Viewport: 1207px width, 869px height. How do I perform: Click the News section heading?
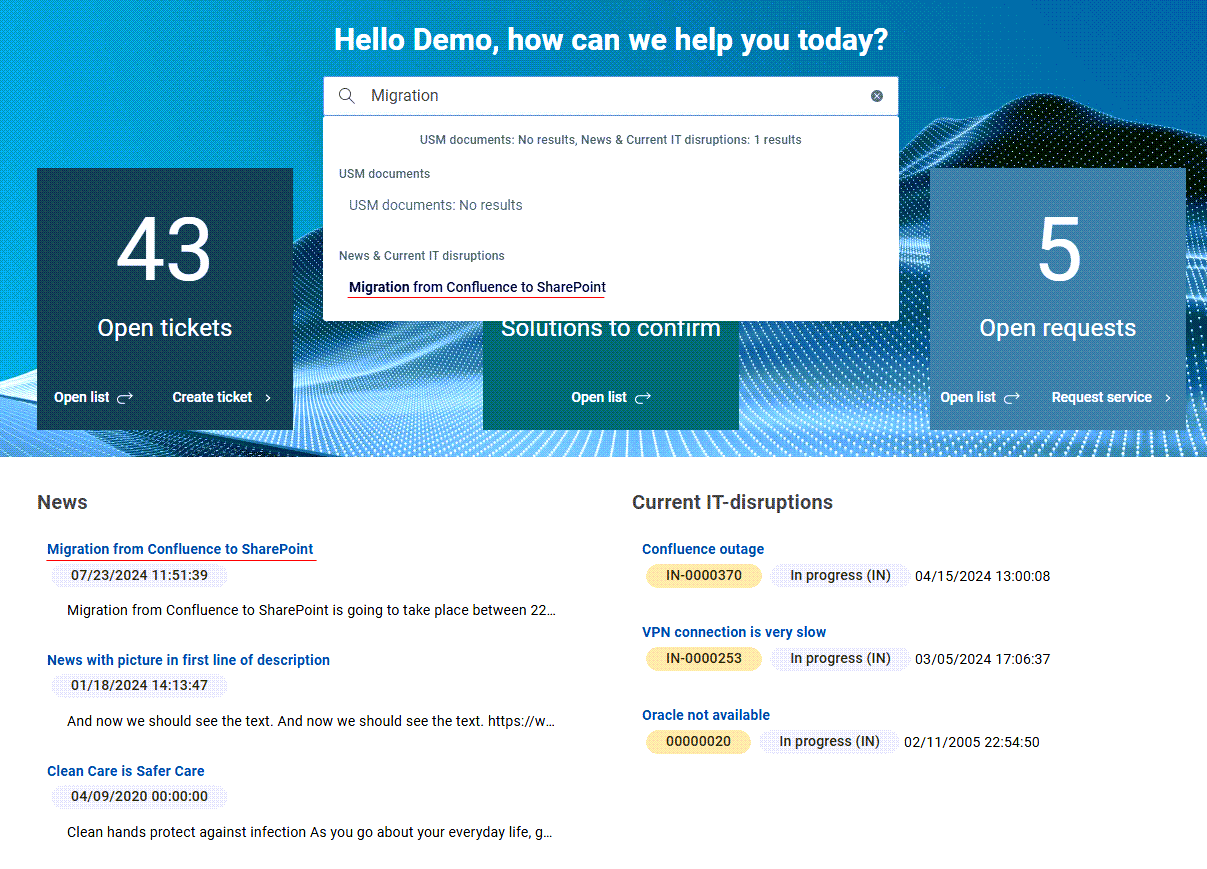pos(62,502)
